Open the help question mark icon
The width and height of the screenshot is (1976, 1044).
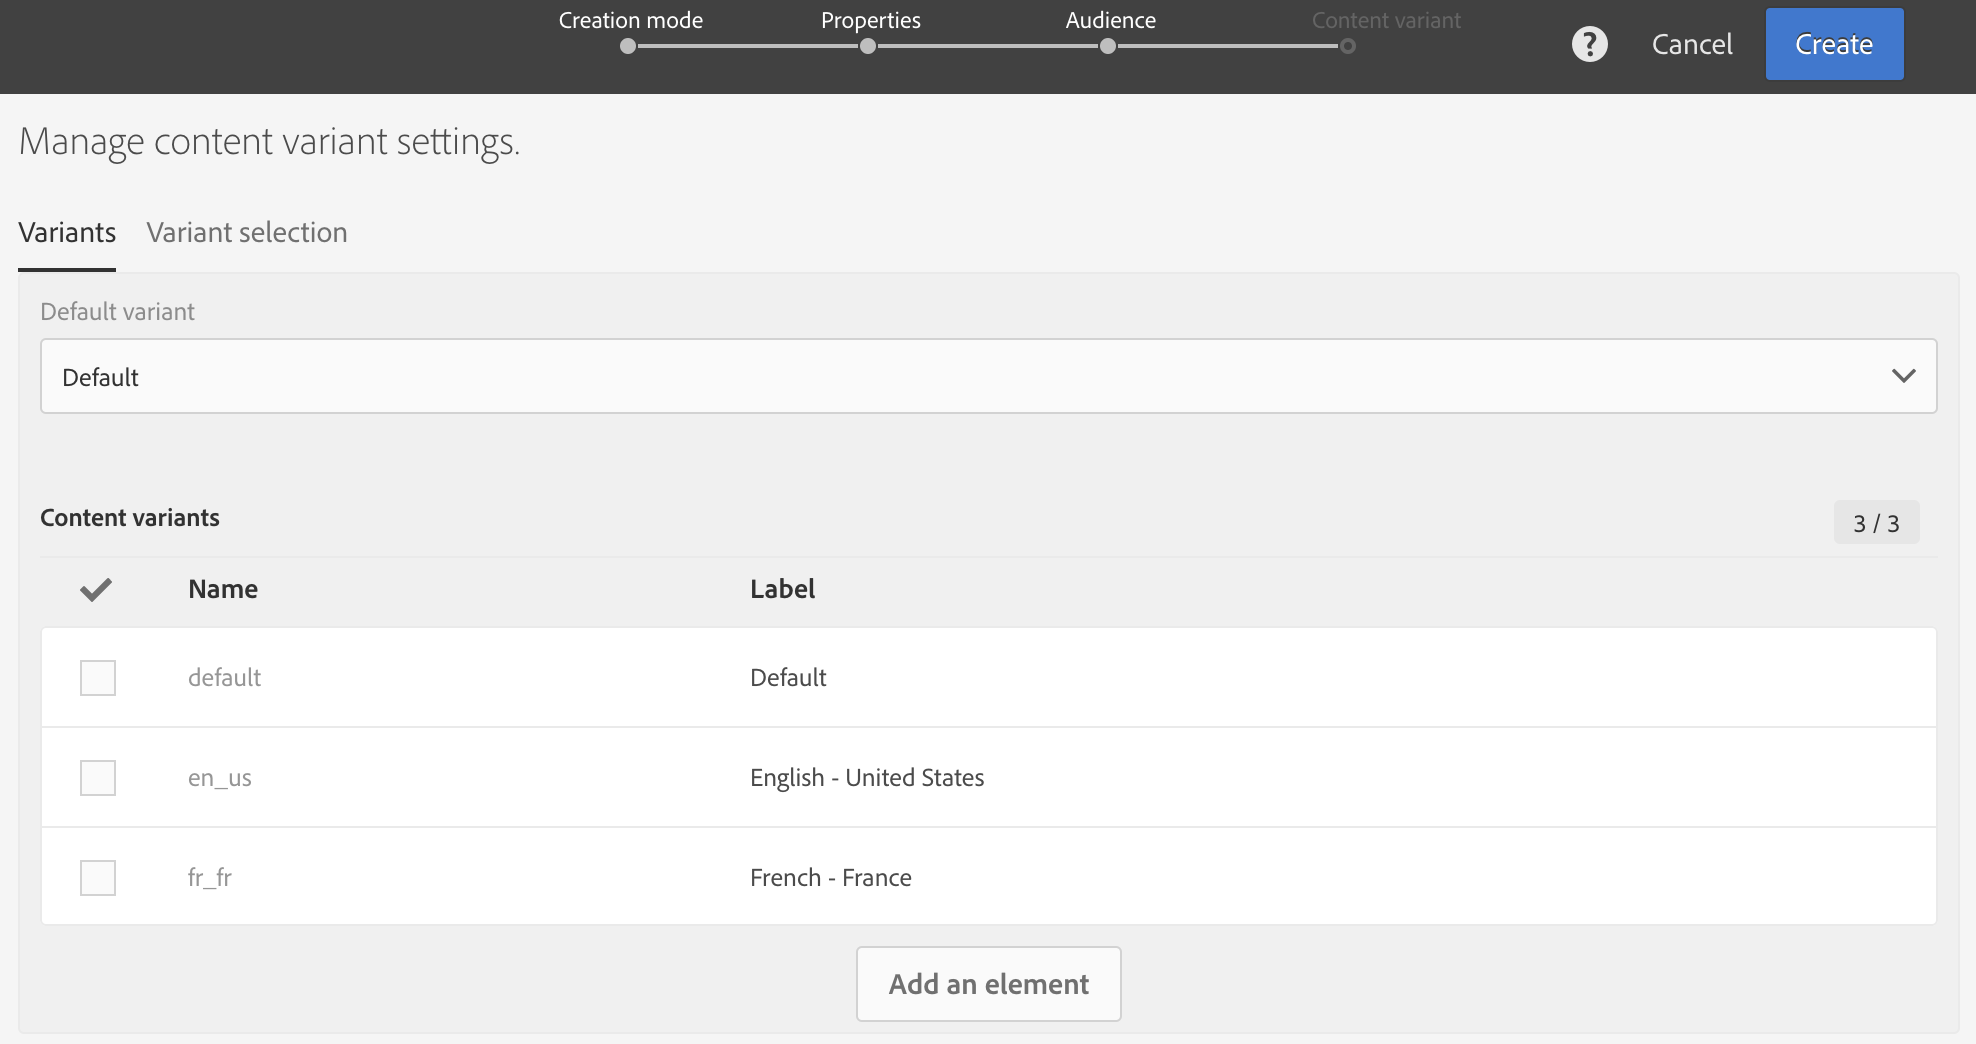(1589, 44)
